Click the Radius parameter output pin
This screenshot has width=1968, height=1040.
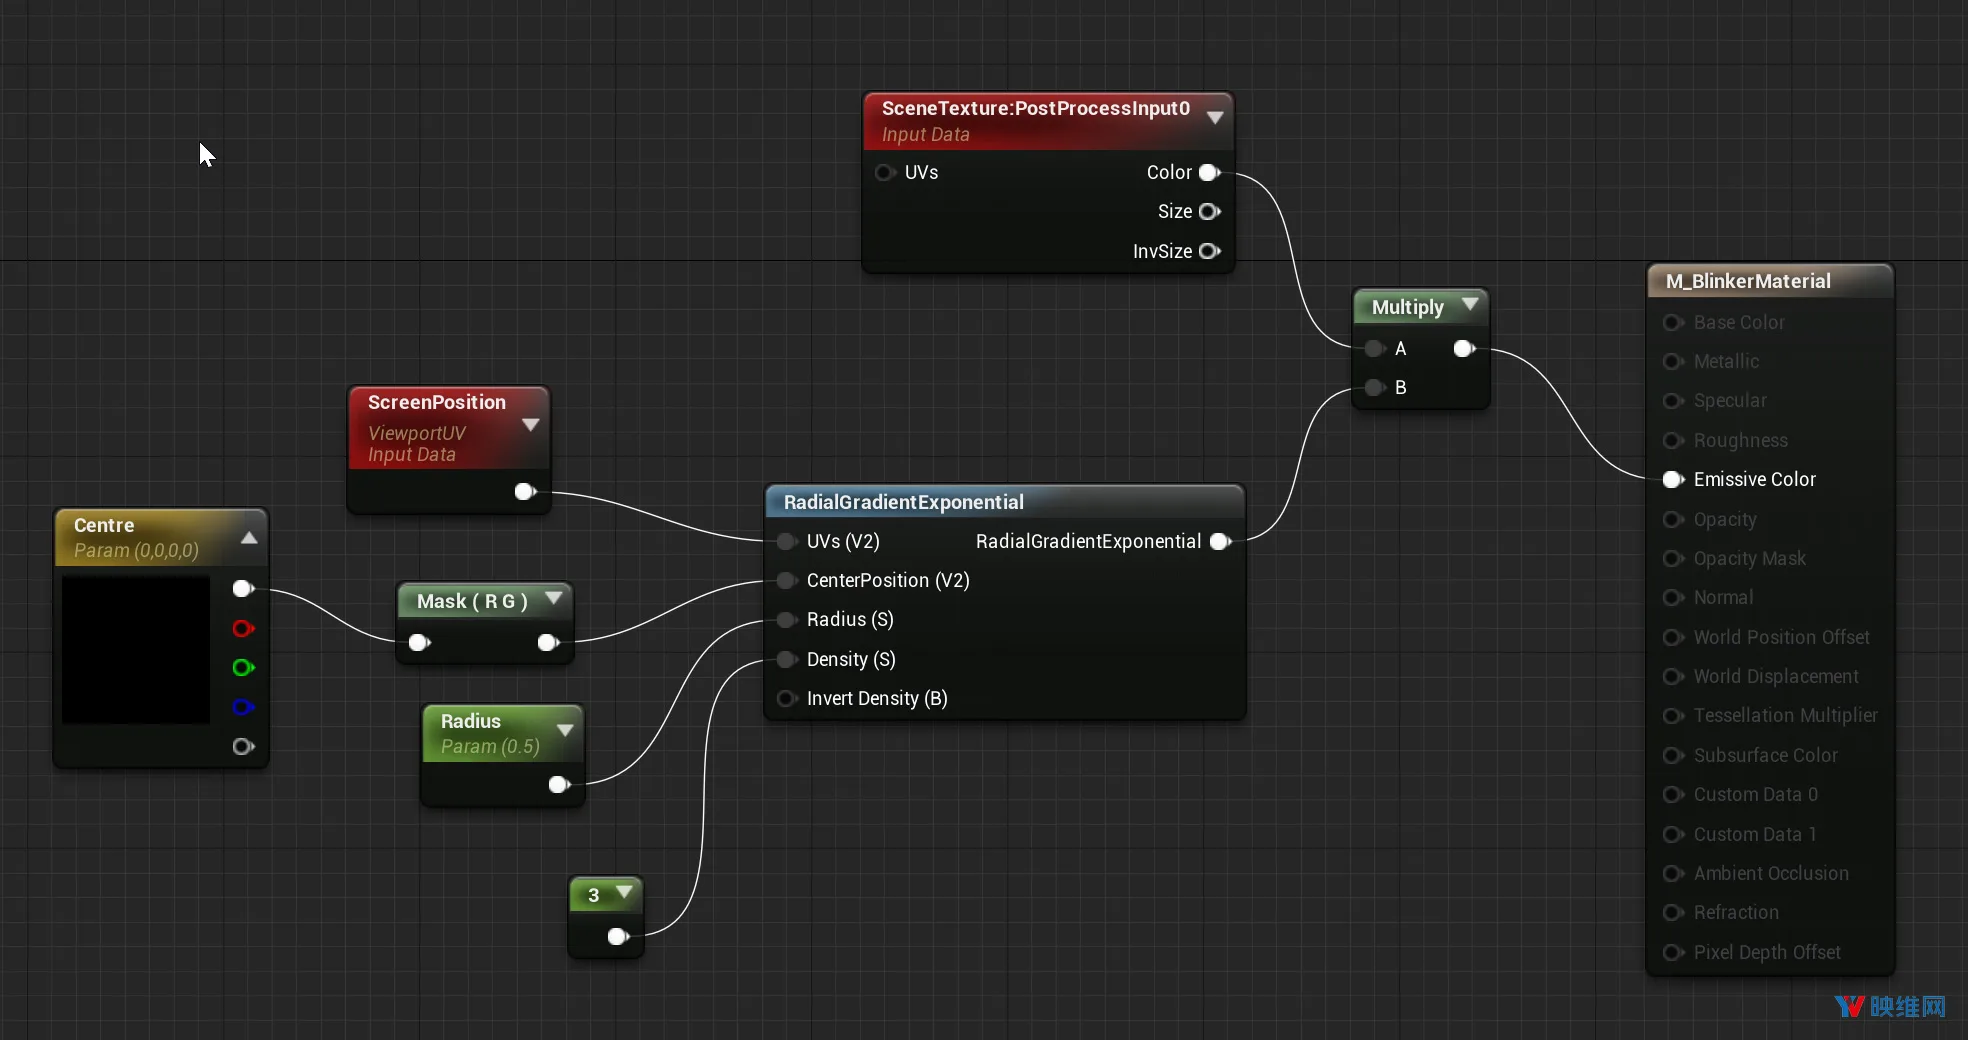(x=559, y=785)
